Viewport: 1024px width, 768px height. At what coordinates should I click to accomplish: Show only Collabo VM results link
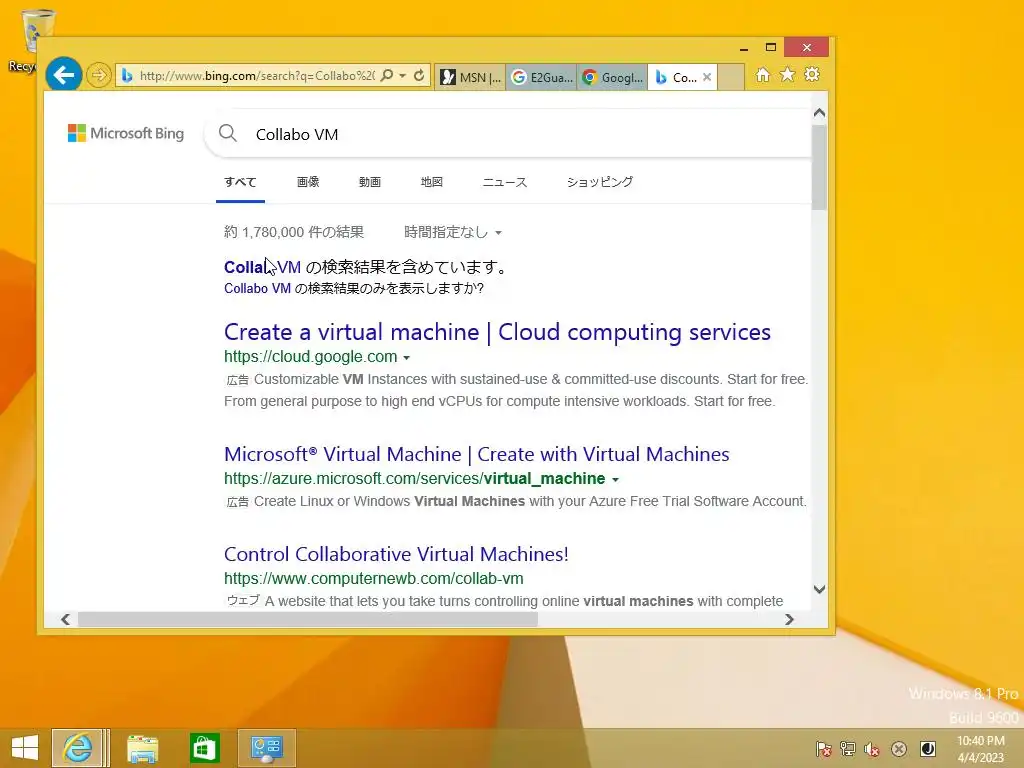[x=257, y=289]
